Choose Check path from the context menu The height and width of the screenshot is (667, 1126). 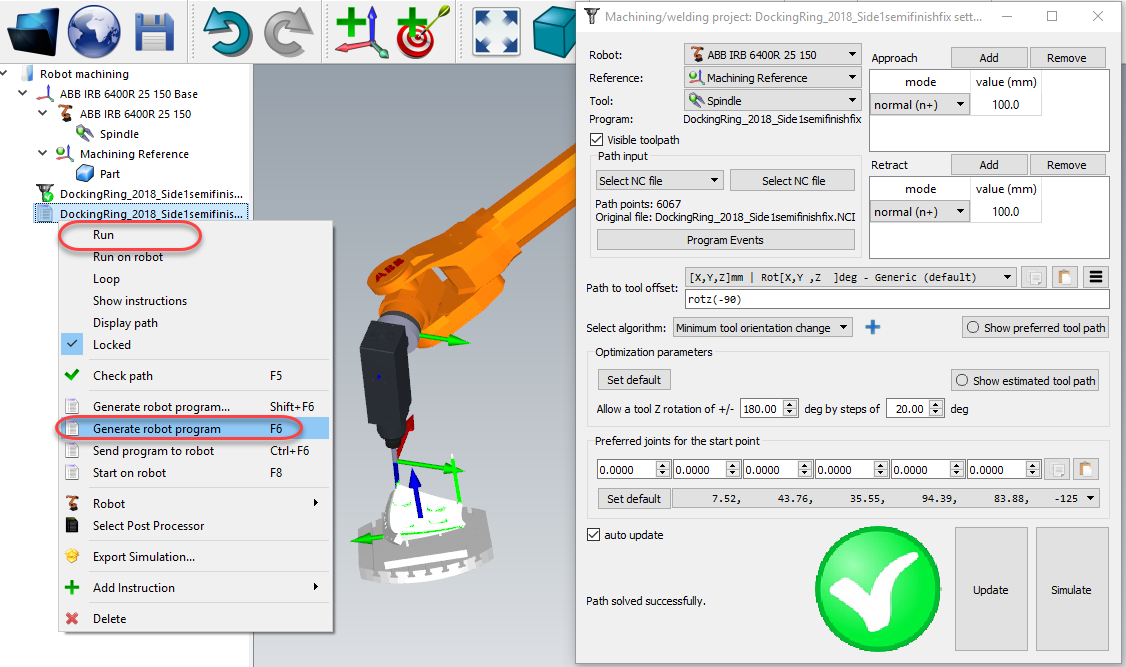pos(123,376)
